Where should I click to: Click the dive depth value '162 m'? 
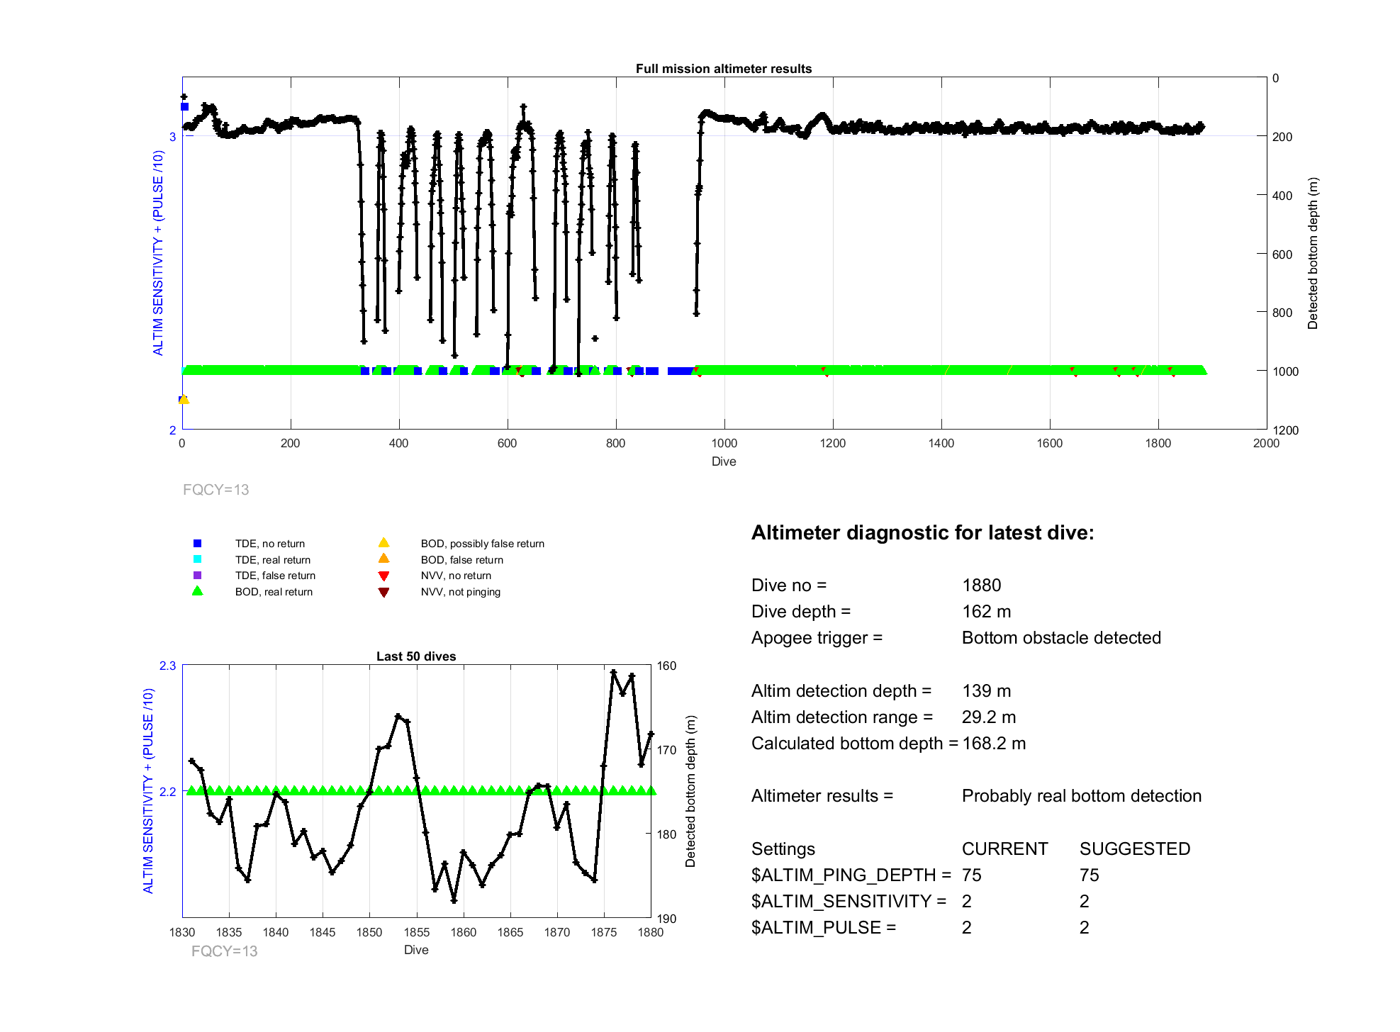tap(986, 611)
